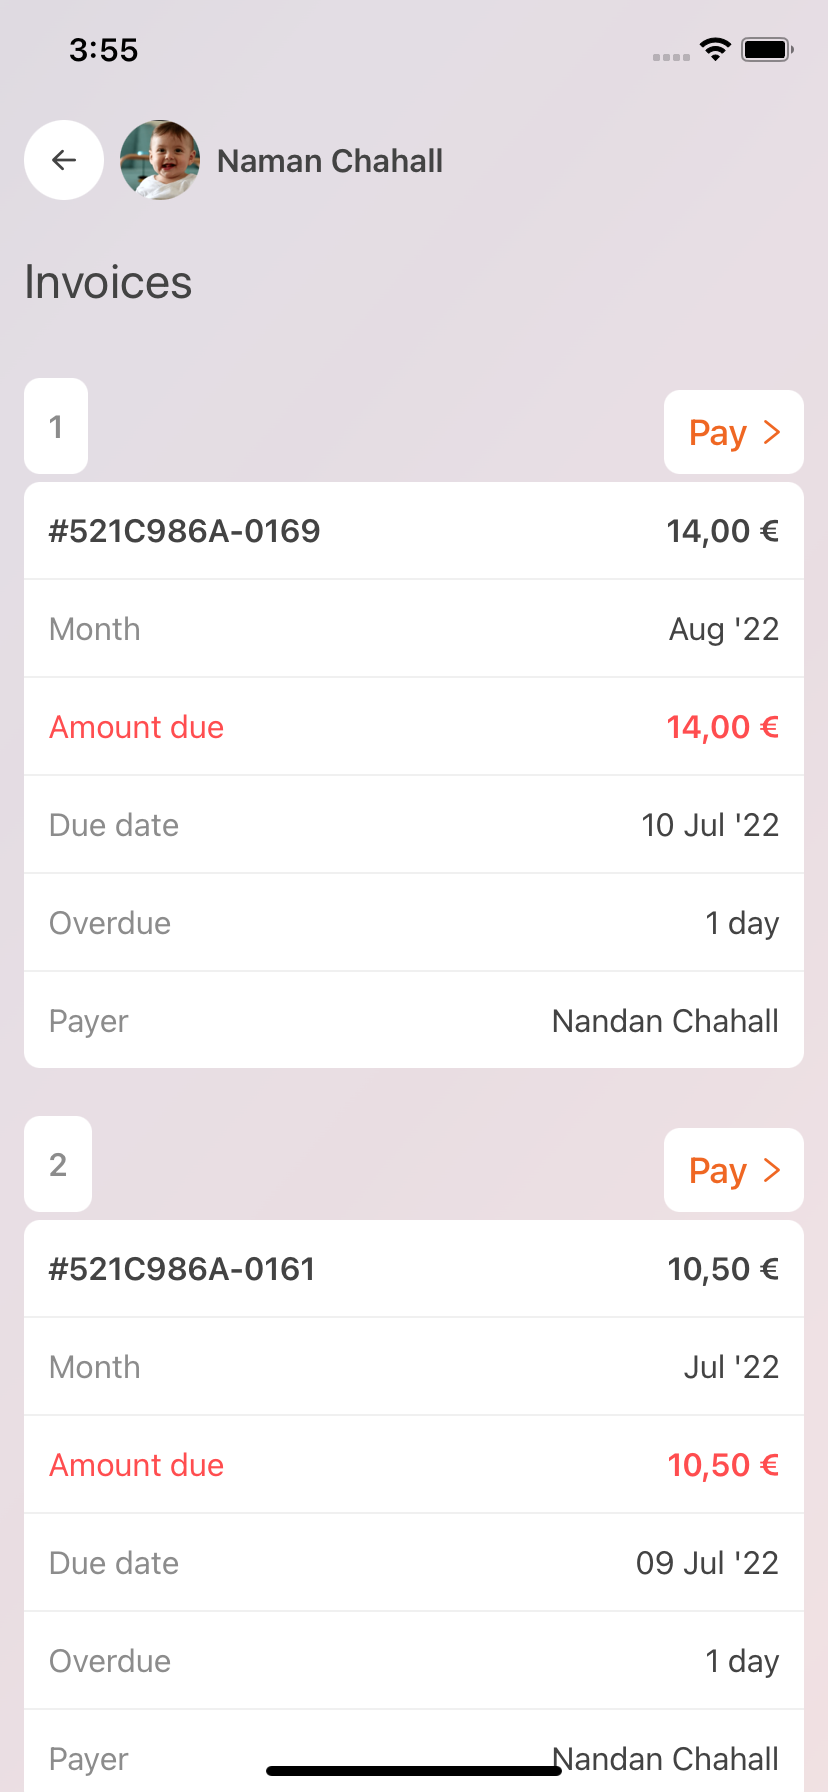Tap the 14,00 € Amount due row
The image size is (828, 1792).
414,727
